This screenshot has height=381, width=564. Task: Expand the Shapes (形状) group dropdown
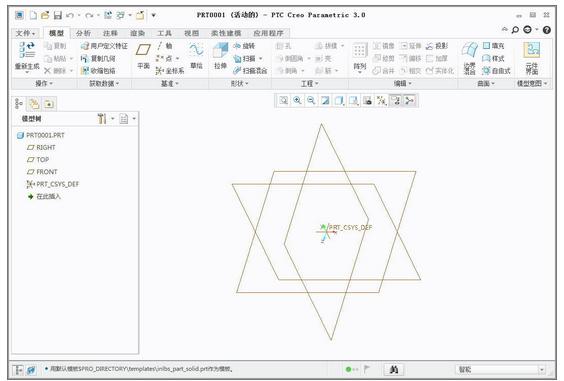pyautogui.click(x=240, y=83)
